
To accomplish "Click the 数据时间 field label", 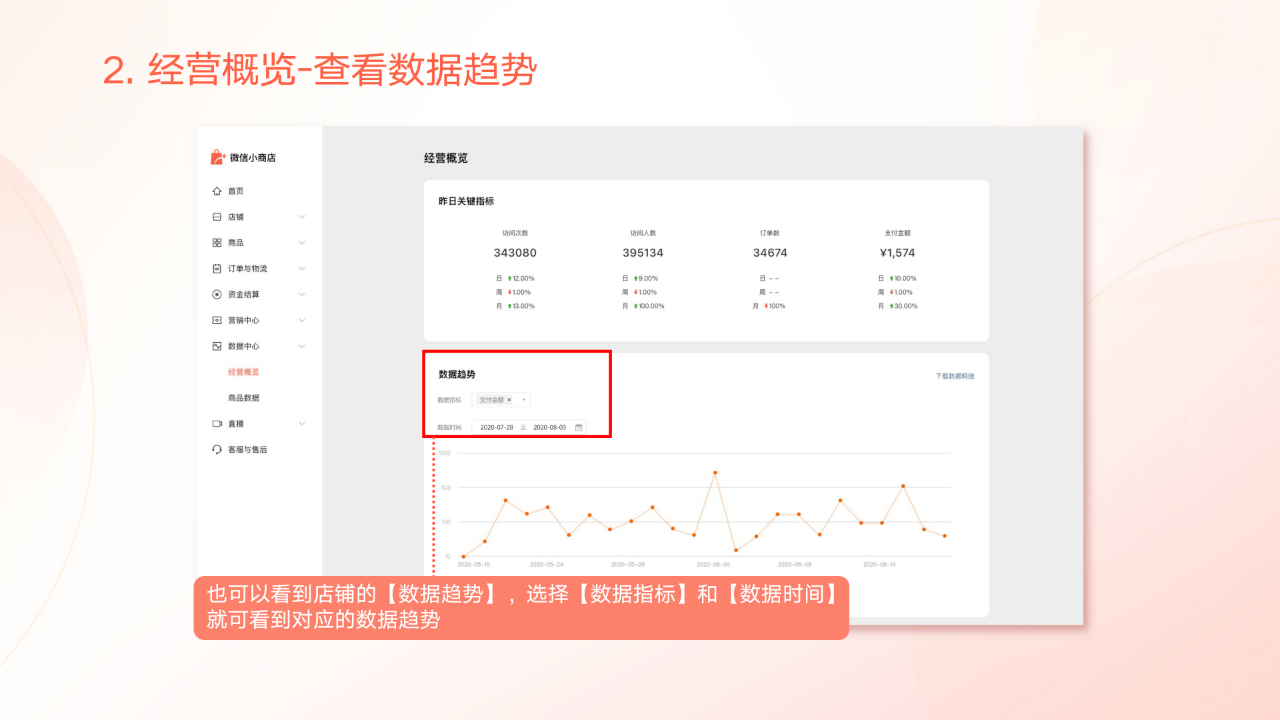I will [x=450, y=427].
